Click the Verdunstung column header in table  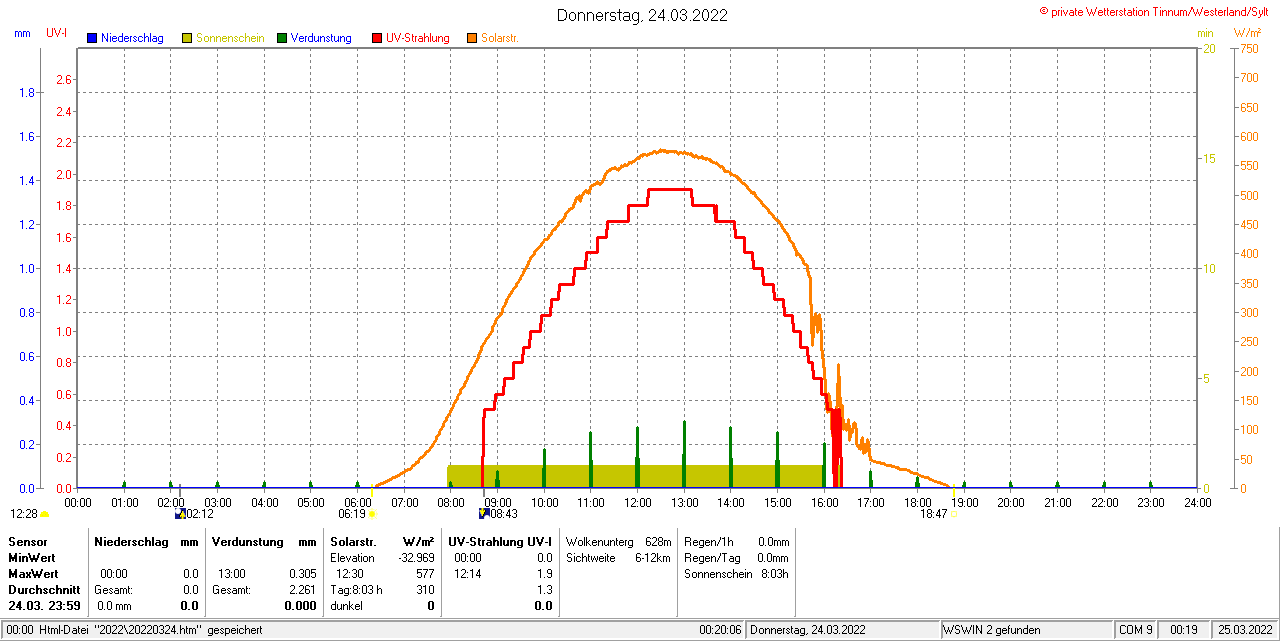[x=247, y=541]
